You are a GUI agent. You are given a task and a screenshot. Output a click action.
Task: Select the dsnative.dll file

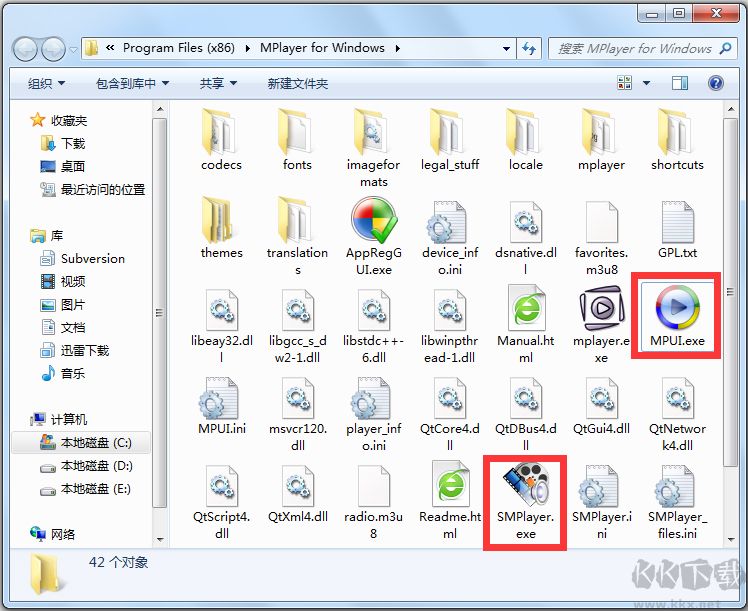(x=525, y=236)
